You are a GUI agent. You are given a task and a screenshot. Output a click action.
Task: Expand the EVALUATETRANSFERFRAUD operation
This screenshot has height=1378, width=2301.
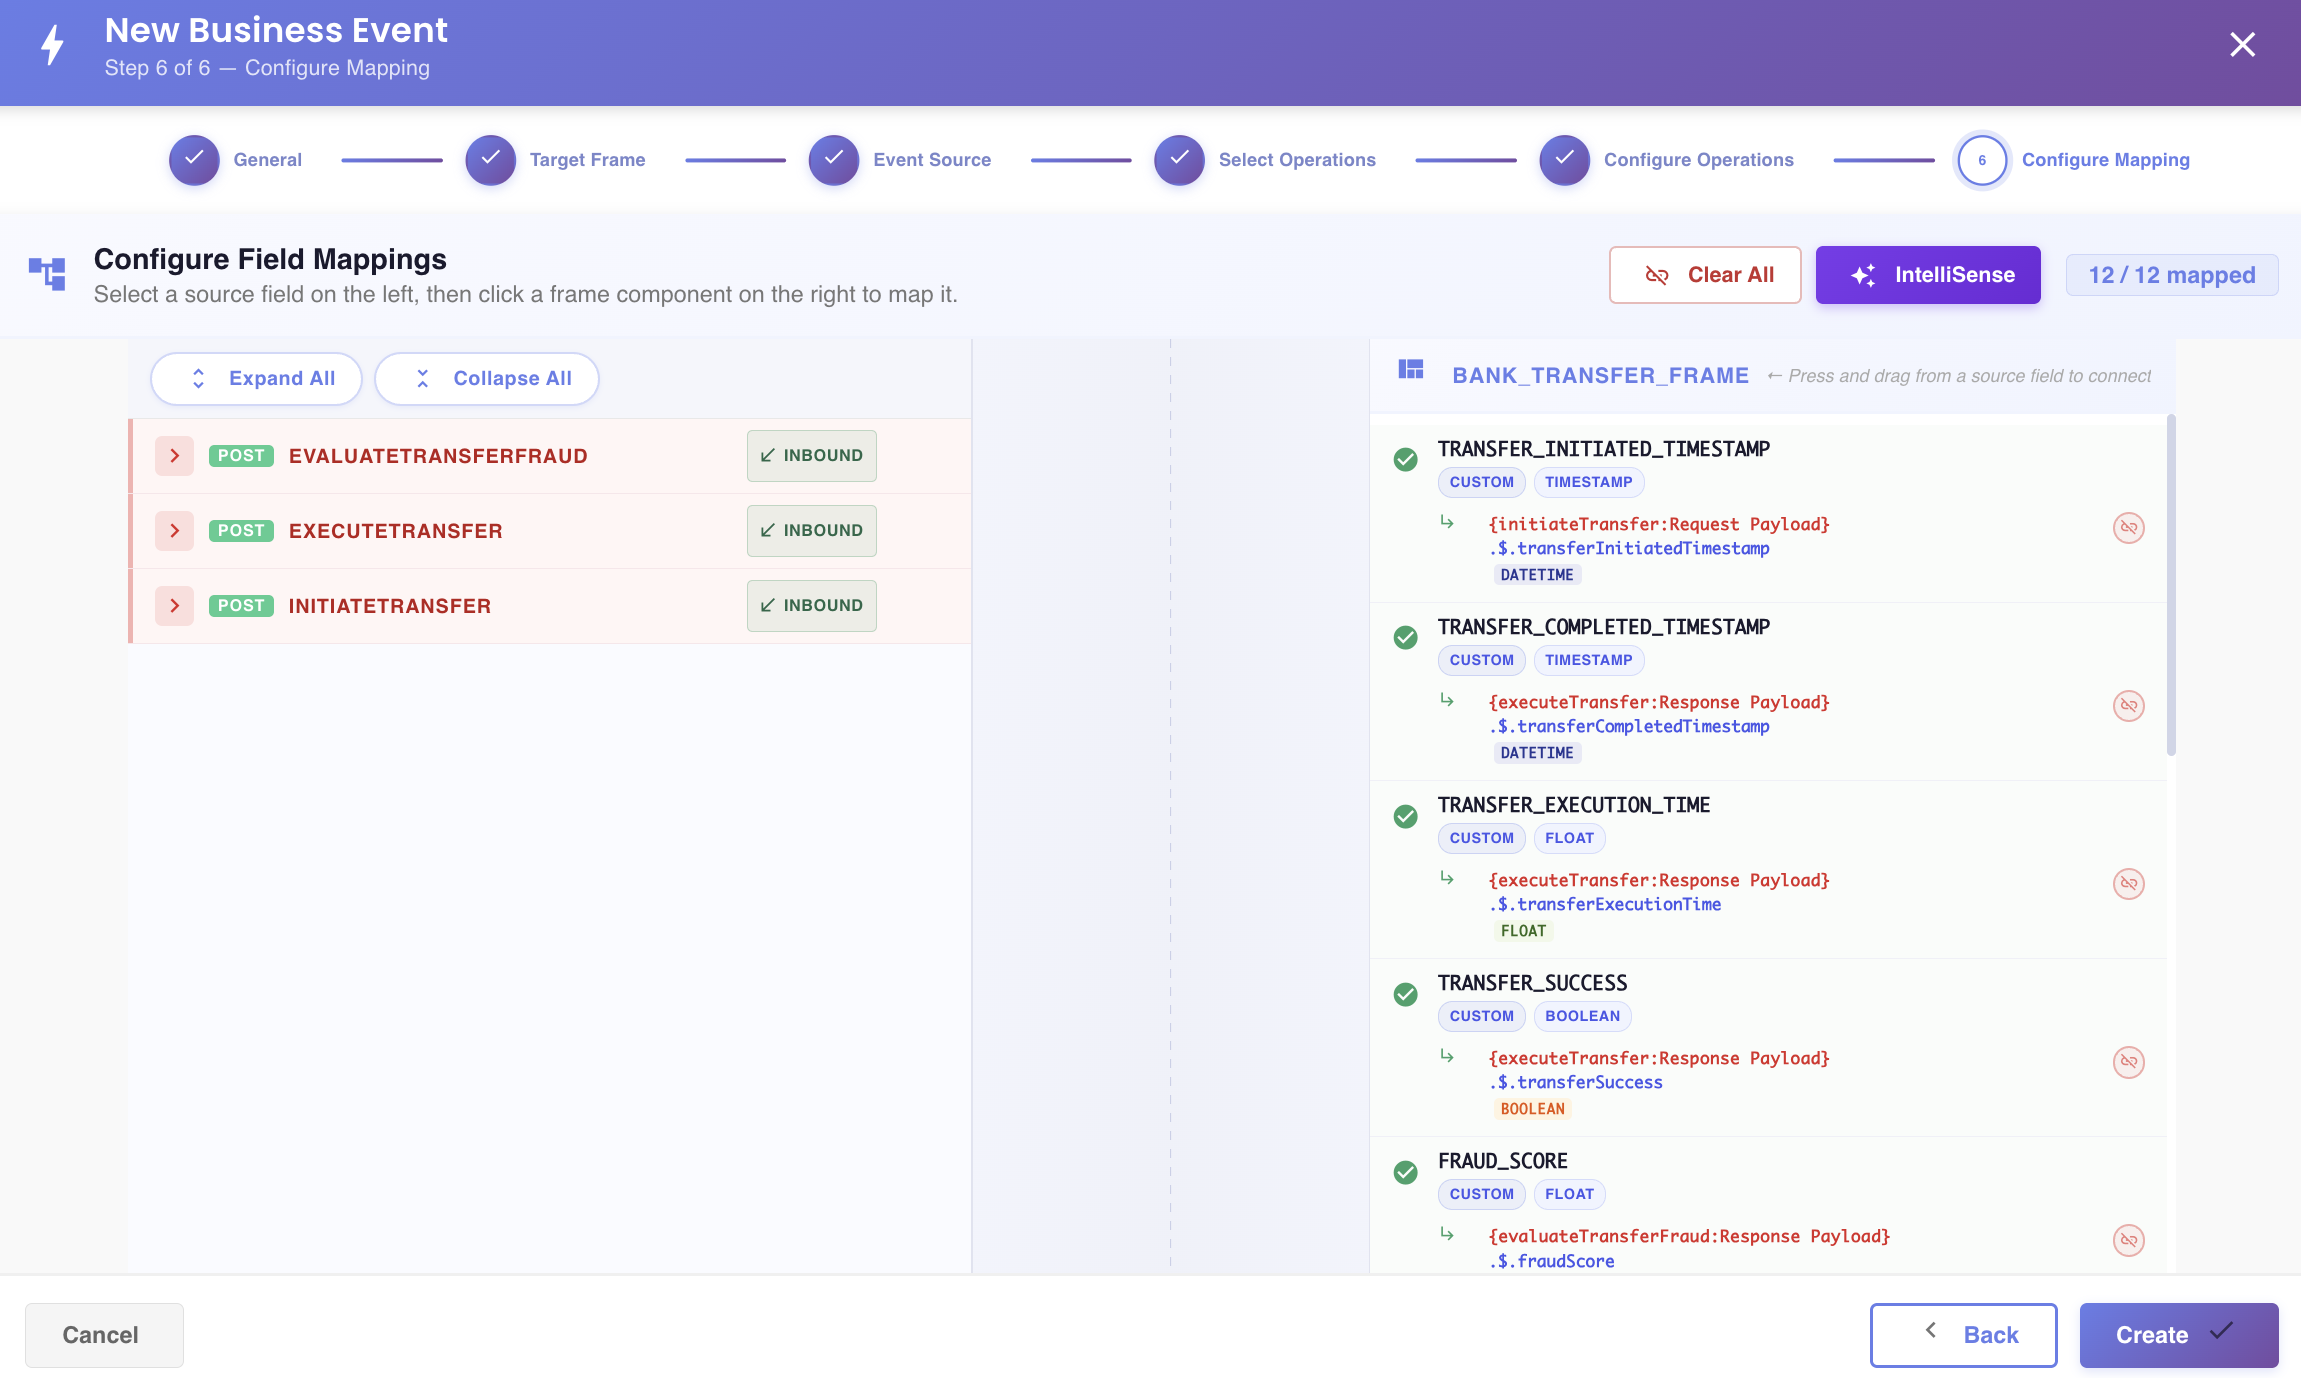(174, 456)
